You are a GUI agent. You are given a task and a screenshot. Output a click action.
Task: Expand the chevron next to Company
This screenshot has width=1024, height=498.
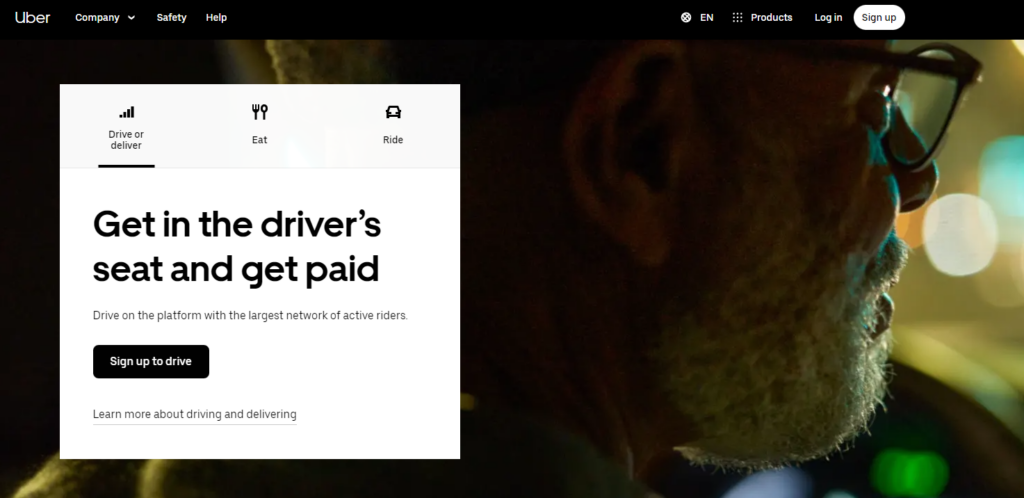click(131, 18)
